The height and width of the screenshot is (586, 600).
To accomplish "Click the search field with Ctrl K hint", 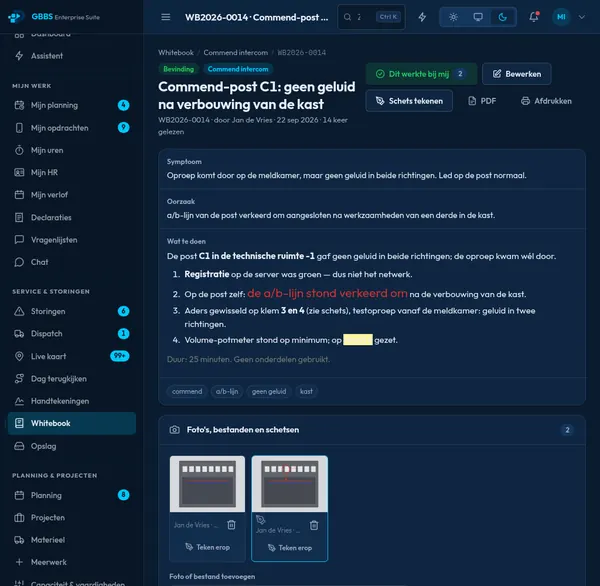I will 371,17.
